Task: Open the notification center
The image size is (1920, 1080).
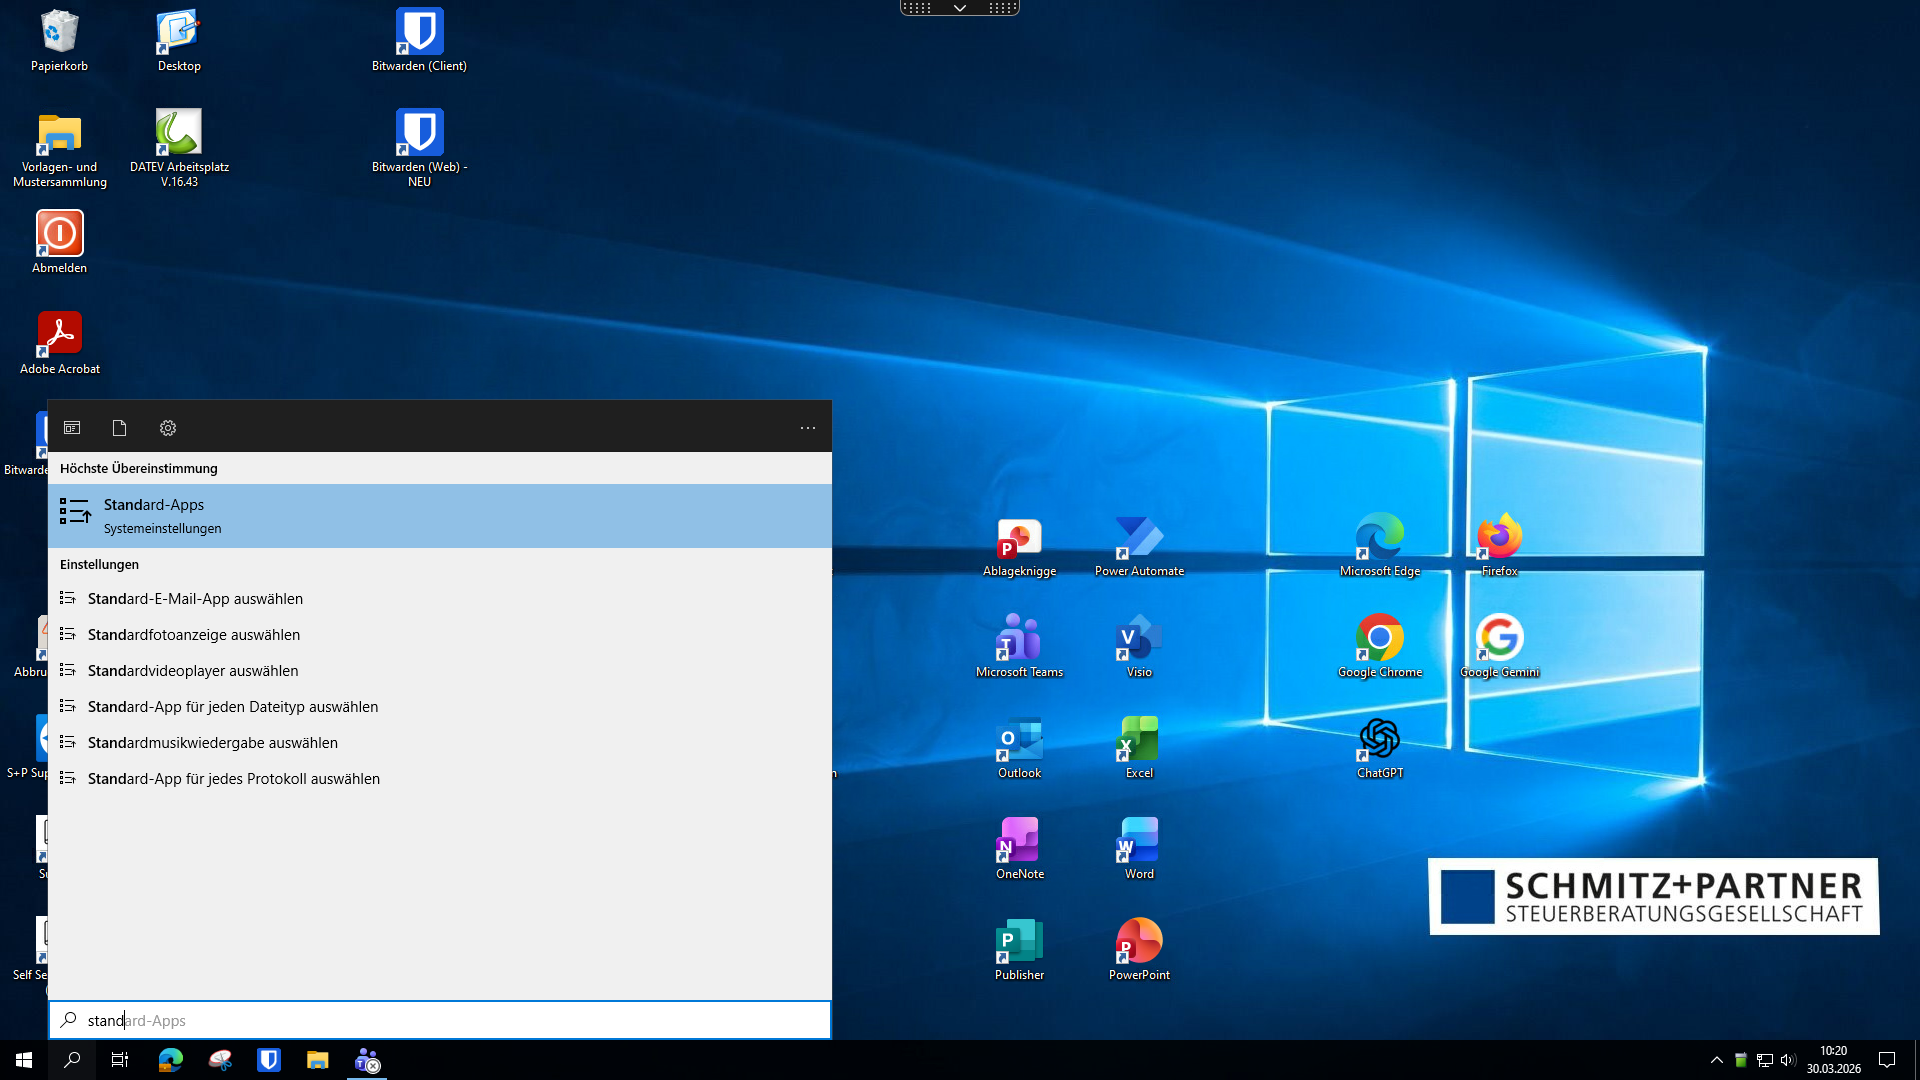Action: [x=1887, y=1060]
